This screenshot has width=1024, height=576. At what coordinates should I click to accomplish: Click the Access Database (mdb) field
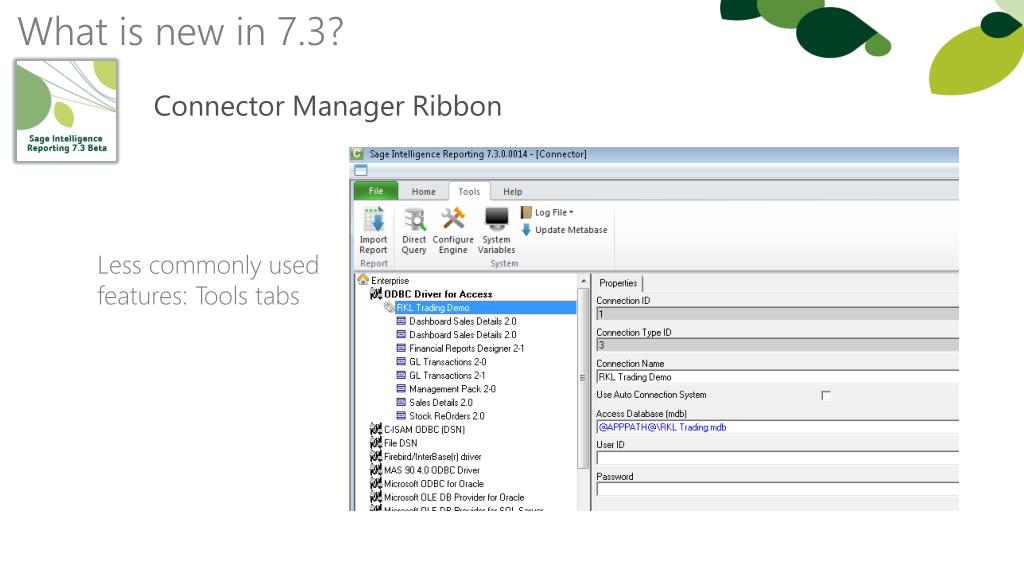click(777, 427)
